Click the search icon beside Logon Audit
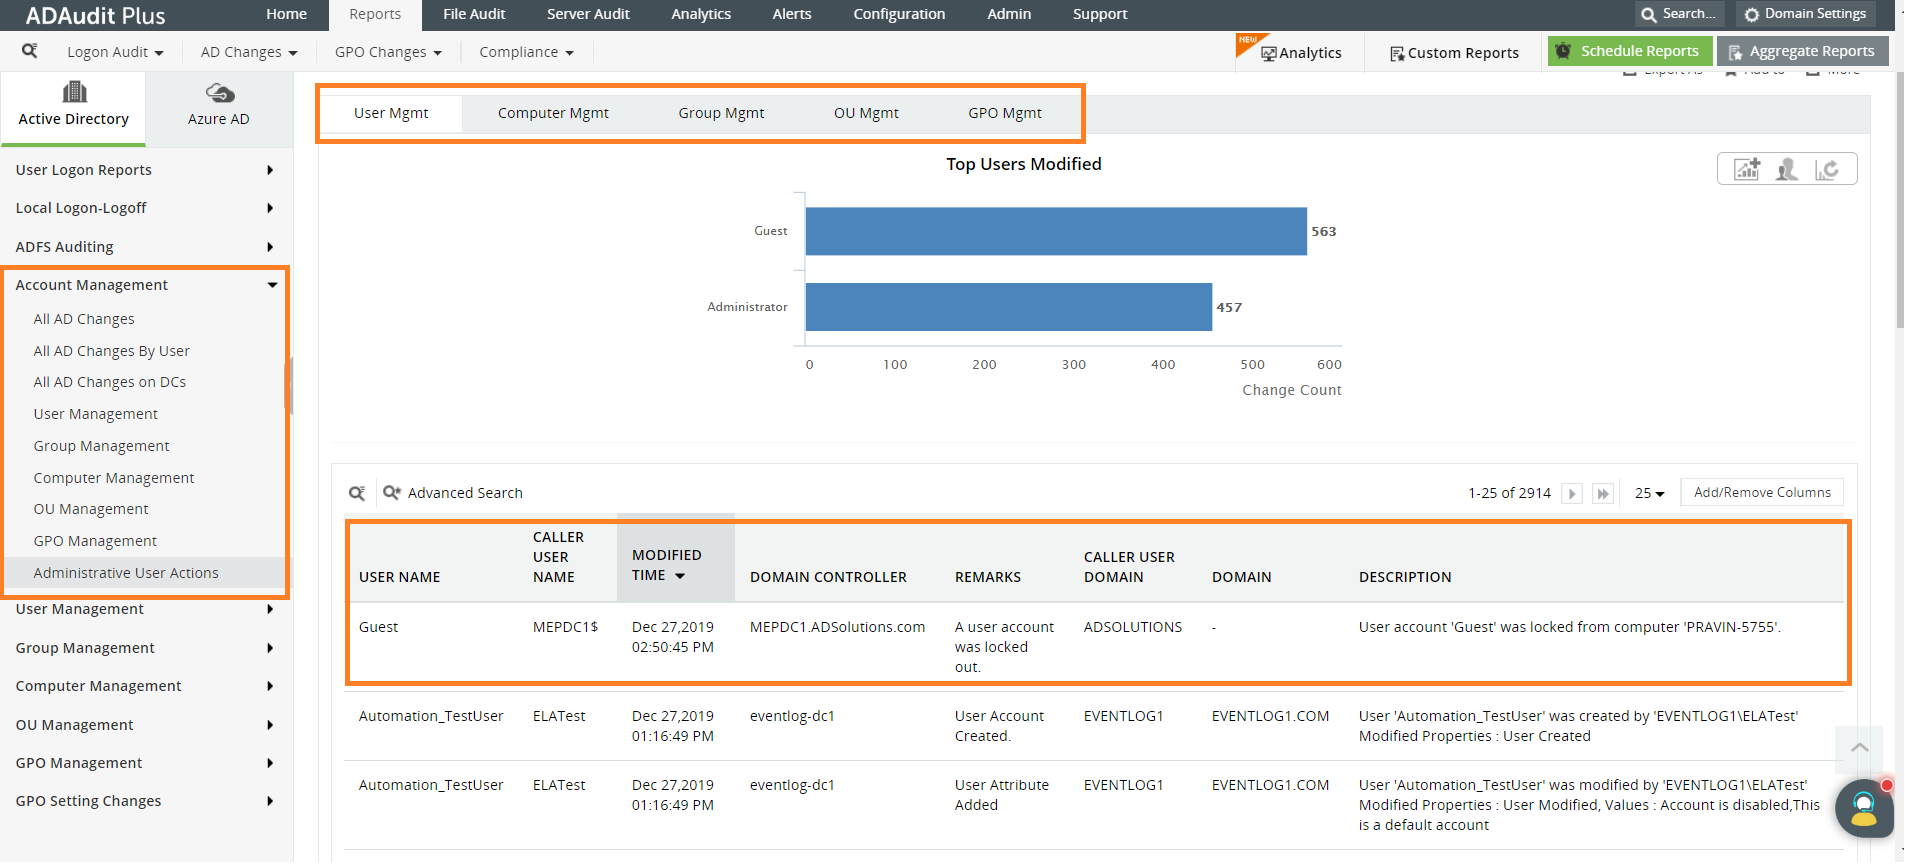This screenshot has height=866, width=1905. point(30,51)
